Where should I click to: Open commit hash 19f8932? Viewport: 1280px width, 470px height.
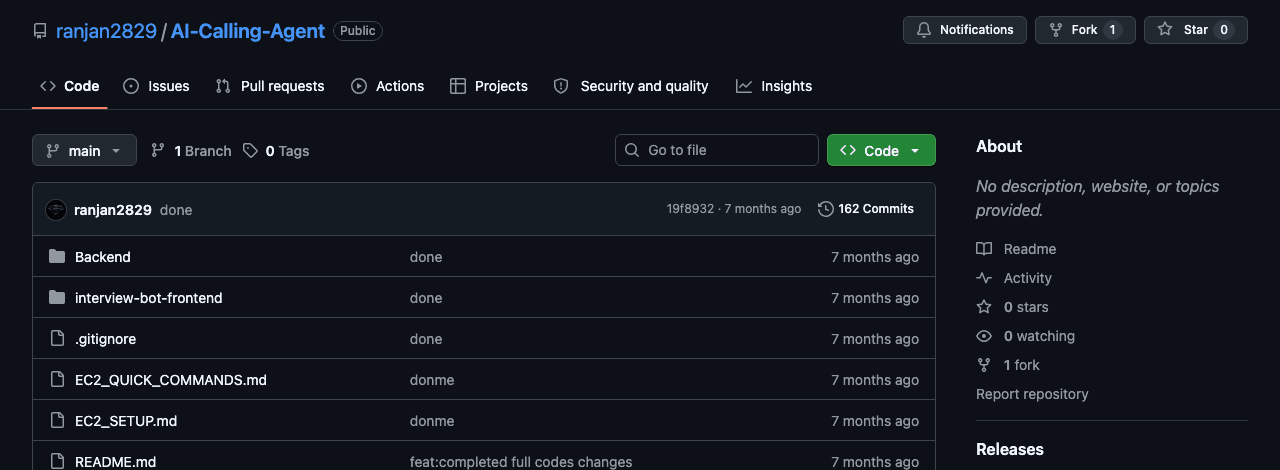point(691,209)
